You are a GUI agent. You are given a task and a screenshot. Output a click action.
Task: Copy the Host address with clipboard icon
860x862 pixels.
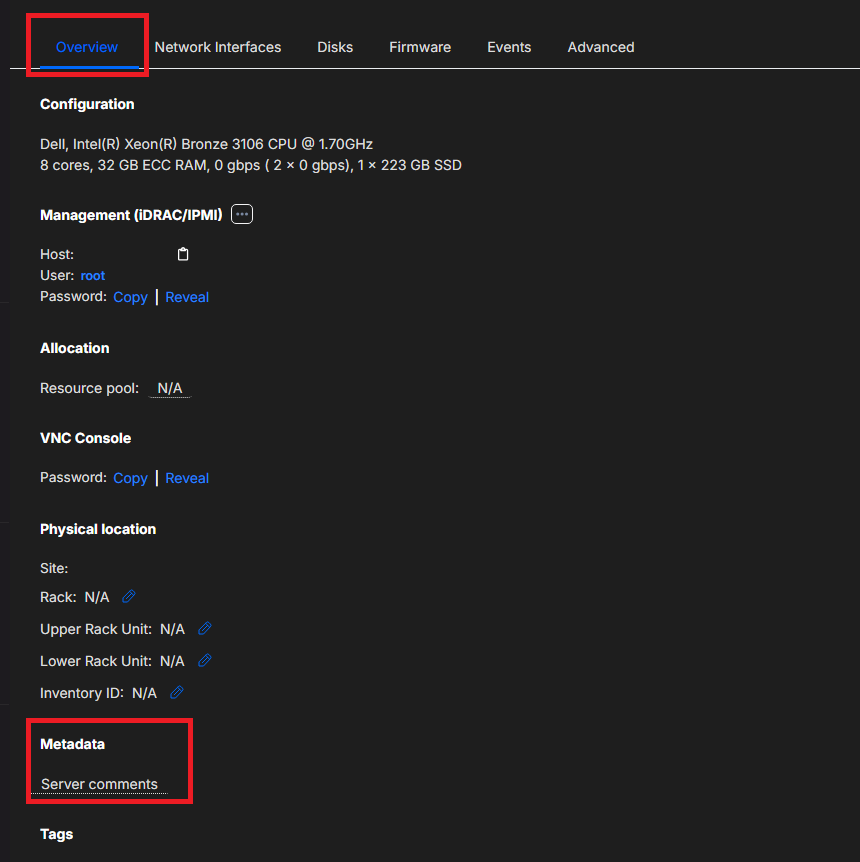point(183,254)
